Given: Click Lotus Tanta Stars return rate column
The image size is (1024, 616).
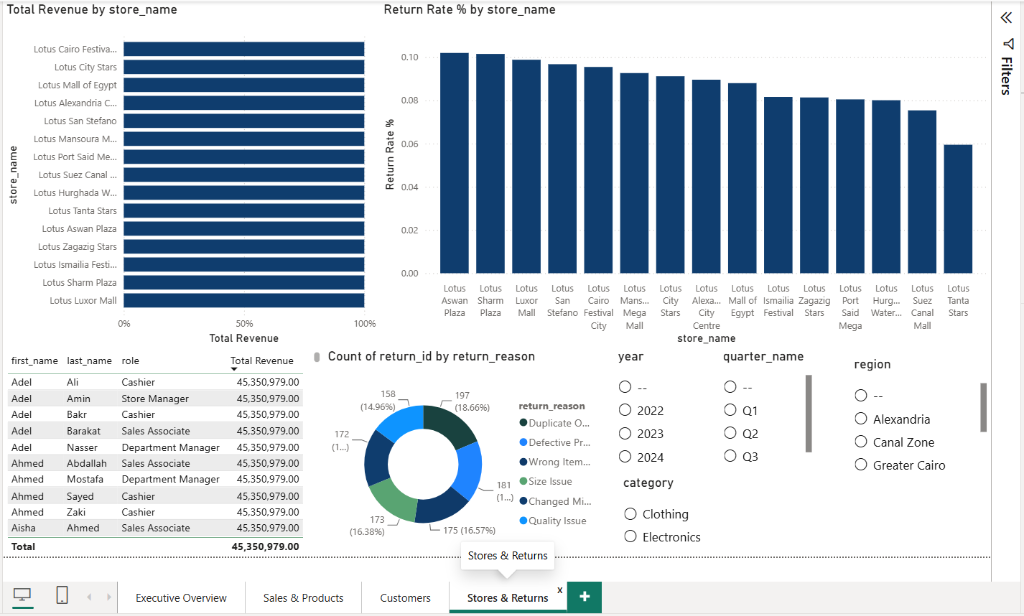Looking at the screenshot, I should pyautogui.click(x=958, y=209).
